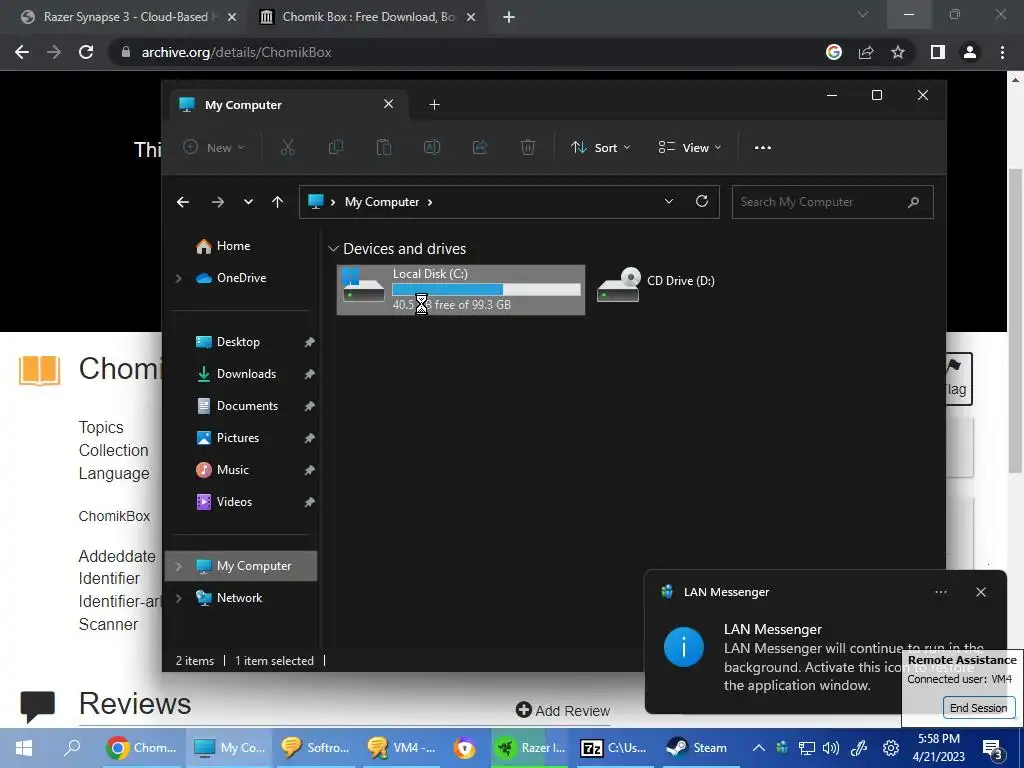Go forward in File Explorer navigation
The image size is (1024, 768).
[217, 202]
